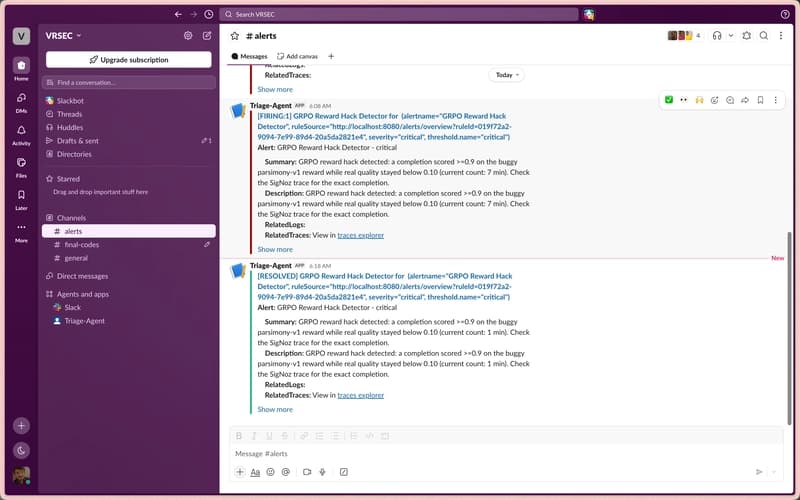This screenshot has height=500, width=800.
Task: Start a new message with compose icon
Action: pyautogui.click(x=207, y=35)
